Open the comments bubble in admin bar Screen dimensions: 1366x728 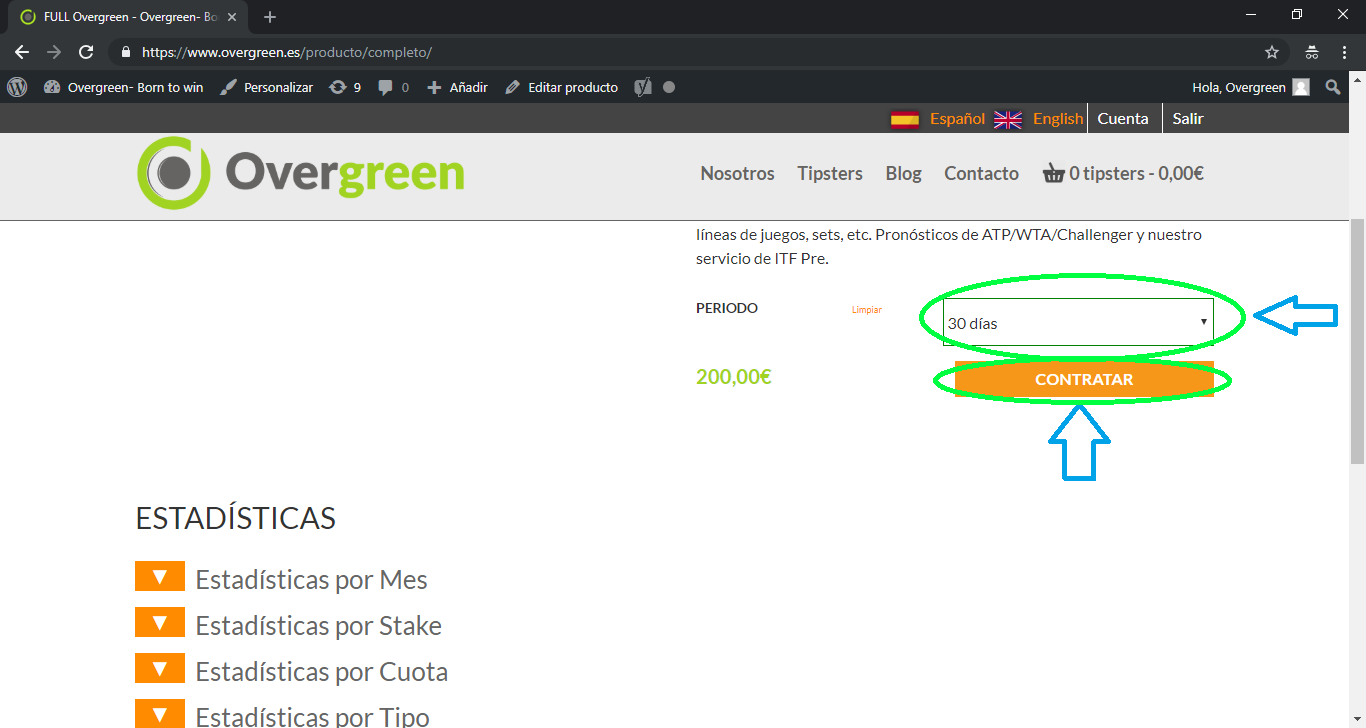393,87
